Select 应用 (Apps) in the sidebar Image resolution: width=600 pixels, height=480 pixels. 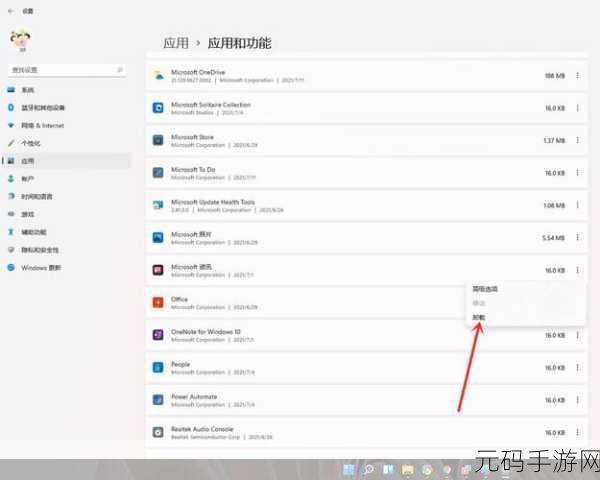click(66, 161)
